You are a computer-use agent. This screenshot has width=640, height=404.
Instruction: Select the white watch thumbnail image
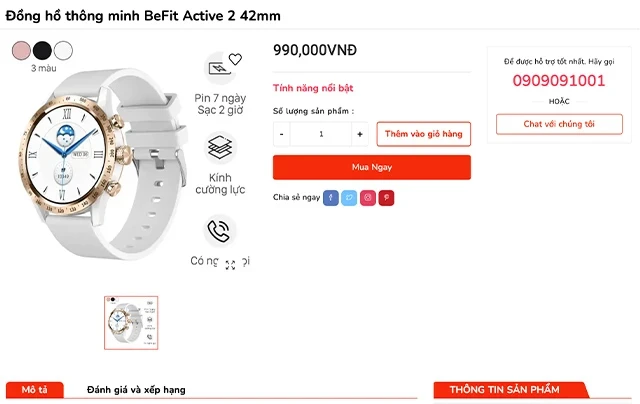(131, 322)
